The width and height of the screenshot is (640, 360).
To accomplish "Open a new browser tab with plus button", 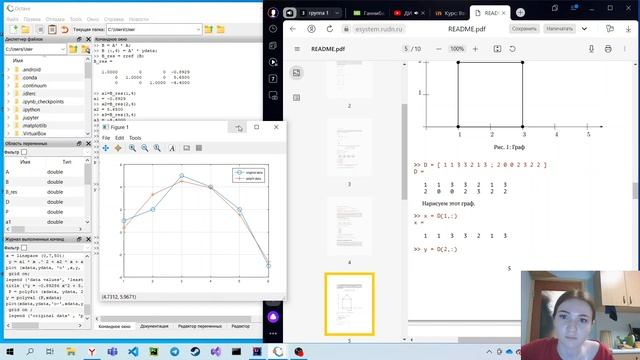I will coord(520,13).
